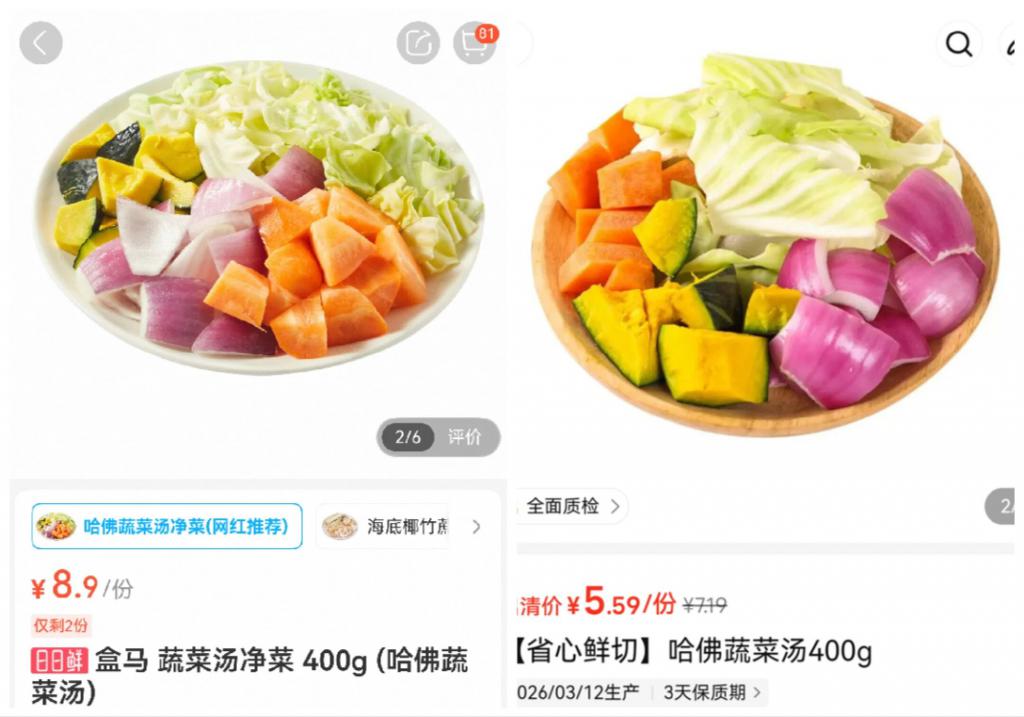Tap the partially visible icon beside search

[1012, 44]
